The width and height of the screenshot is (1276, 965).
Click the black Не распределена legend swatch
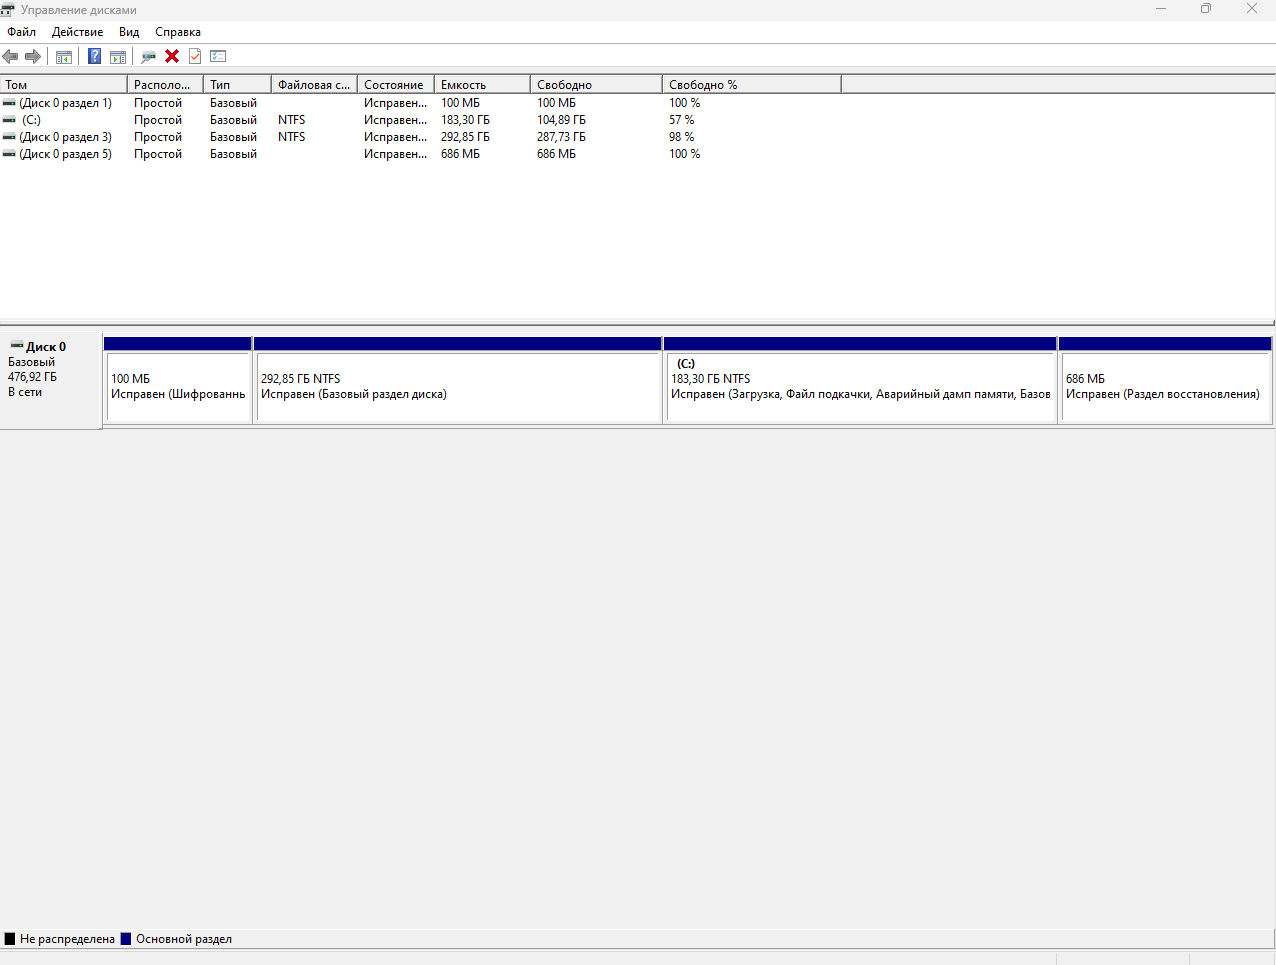(10, 939)
